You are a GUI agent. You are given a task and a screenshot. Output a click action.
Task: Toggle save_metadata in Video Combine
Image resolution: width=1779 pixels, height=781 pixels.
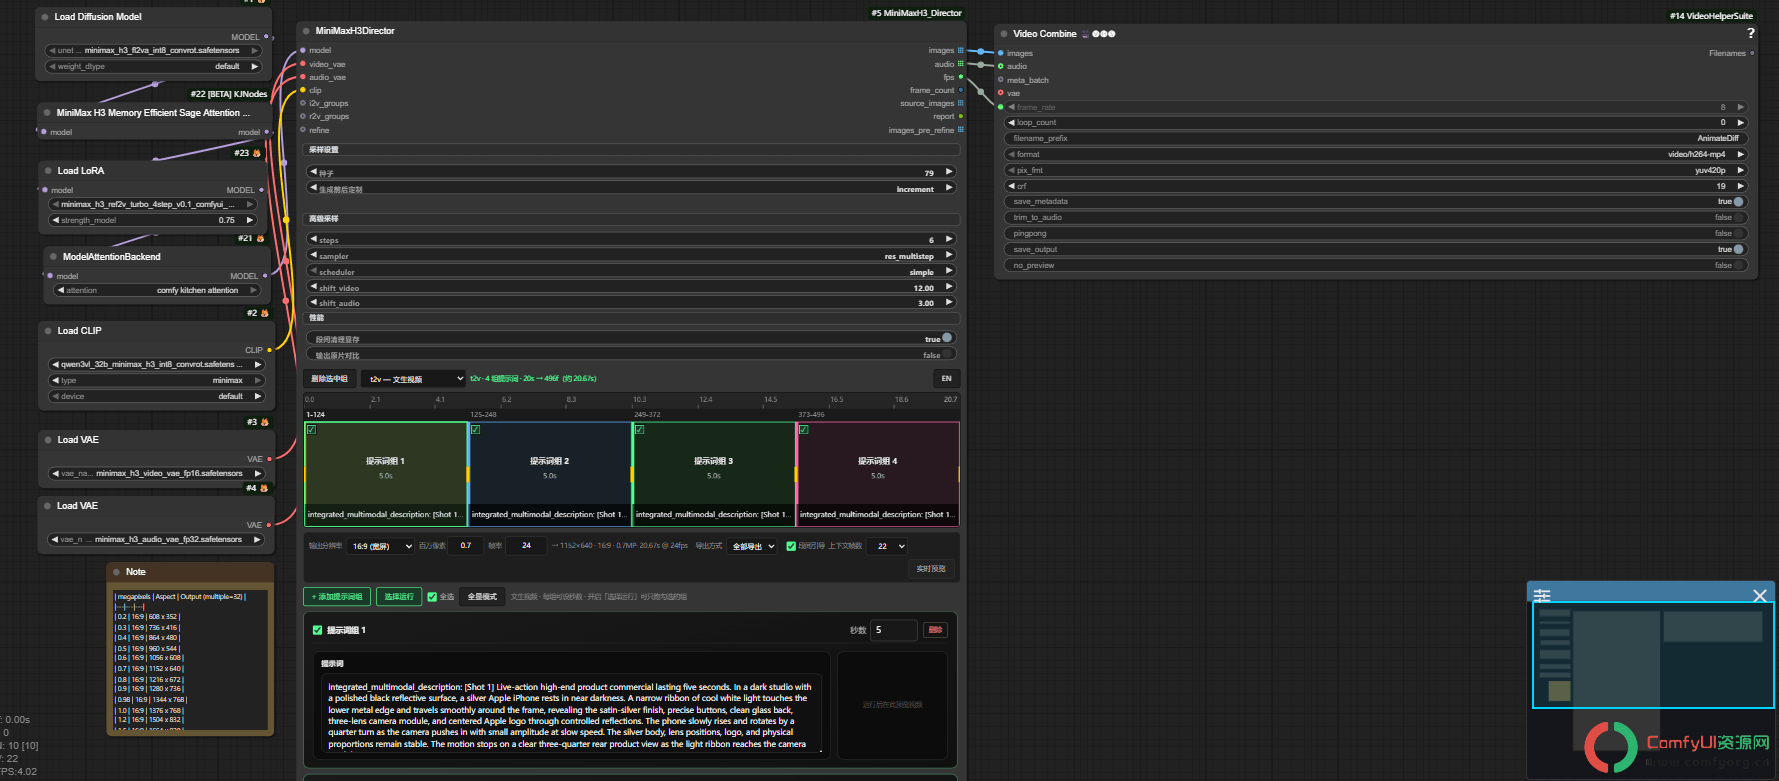tap(1738, 202)
